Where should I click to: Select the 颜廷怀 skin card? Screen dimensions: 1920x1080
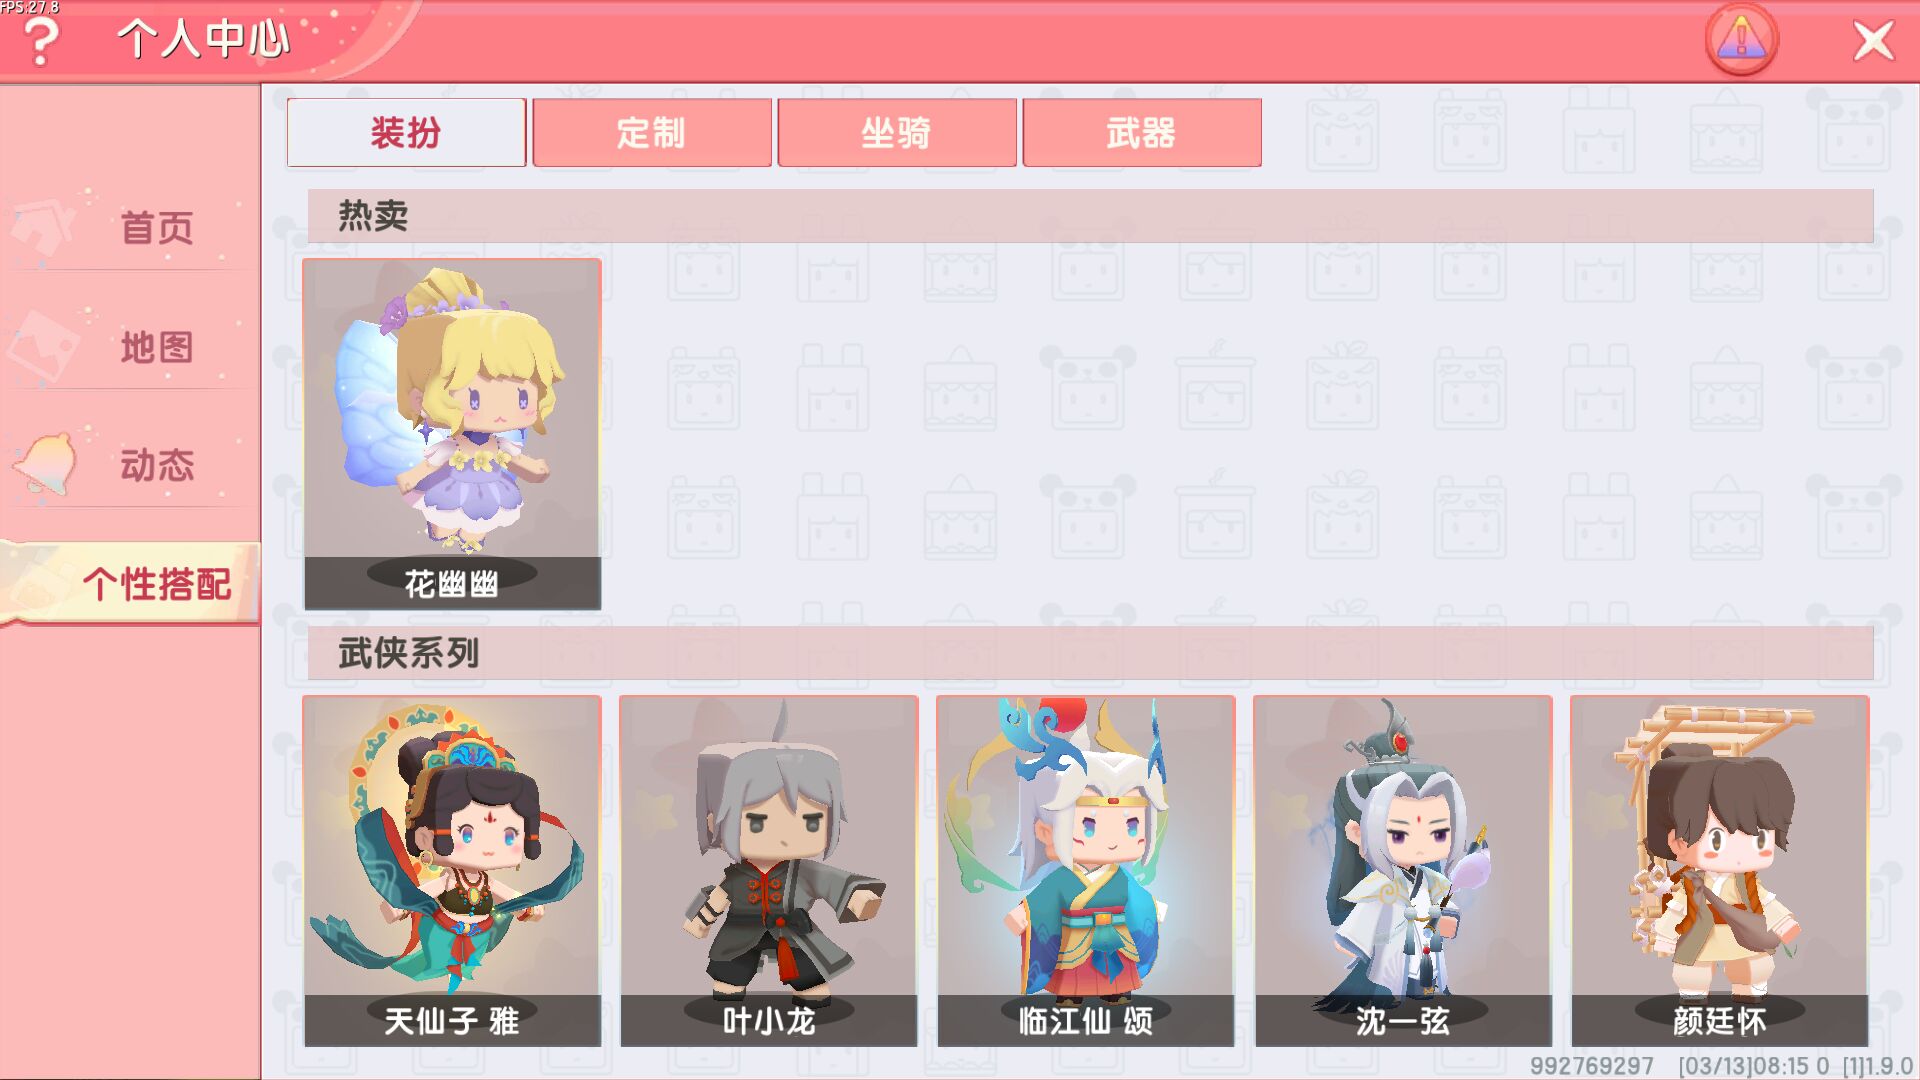[x=1720, y=871]
